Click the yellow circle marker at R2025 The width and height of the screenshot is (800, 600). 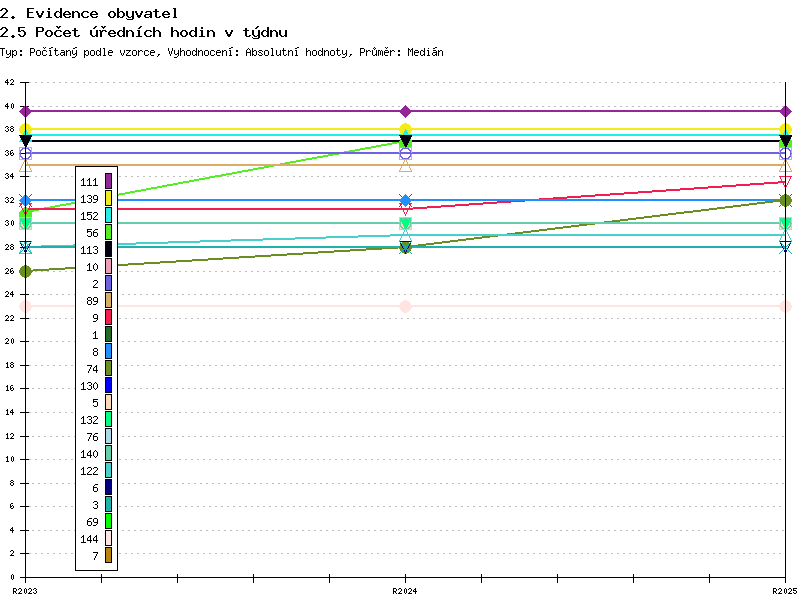(x=785, y=130)
